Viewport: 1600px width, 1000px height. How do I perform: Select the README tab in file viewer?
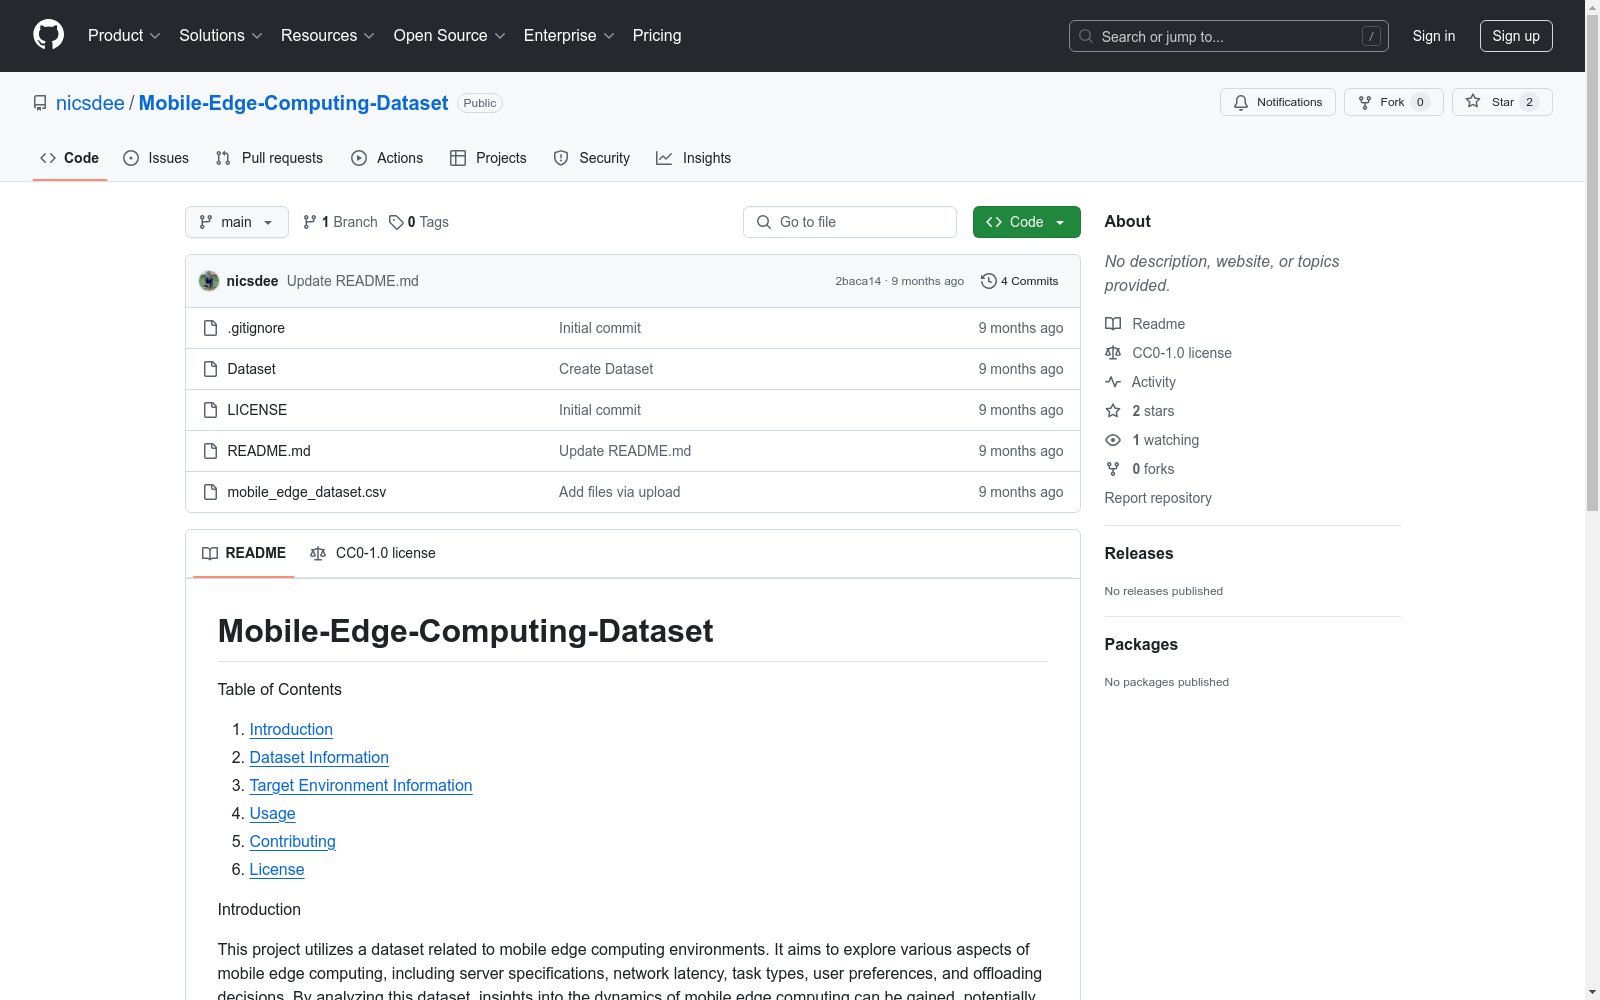click(244, 553)
